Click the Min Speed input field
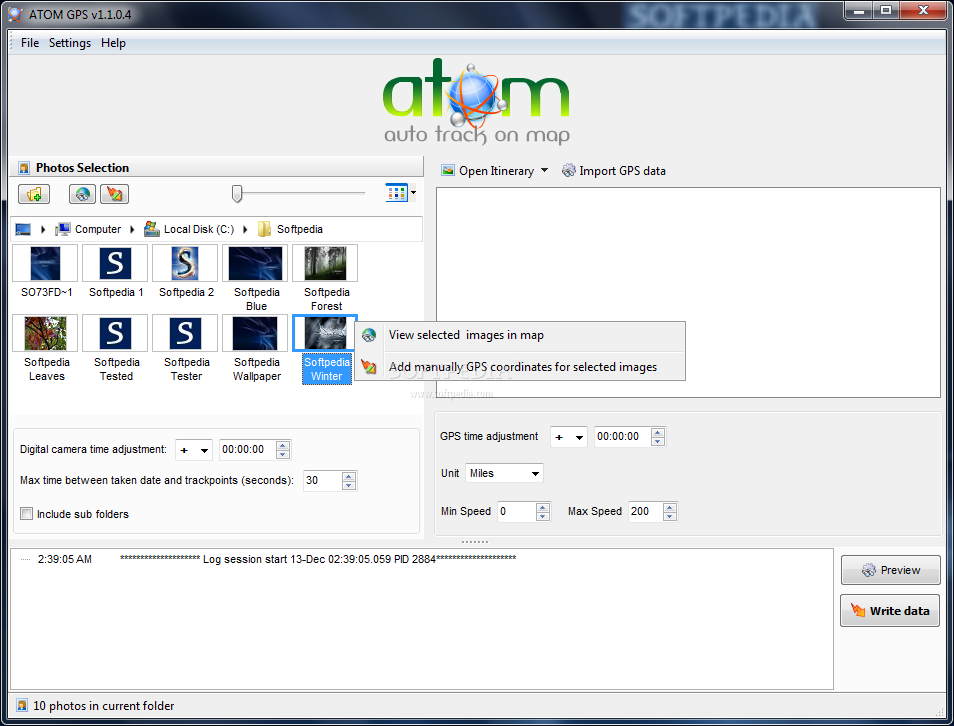954x726 pixels. point(517,512)
